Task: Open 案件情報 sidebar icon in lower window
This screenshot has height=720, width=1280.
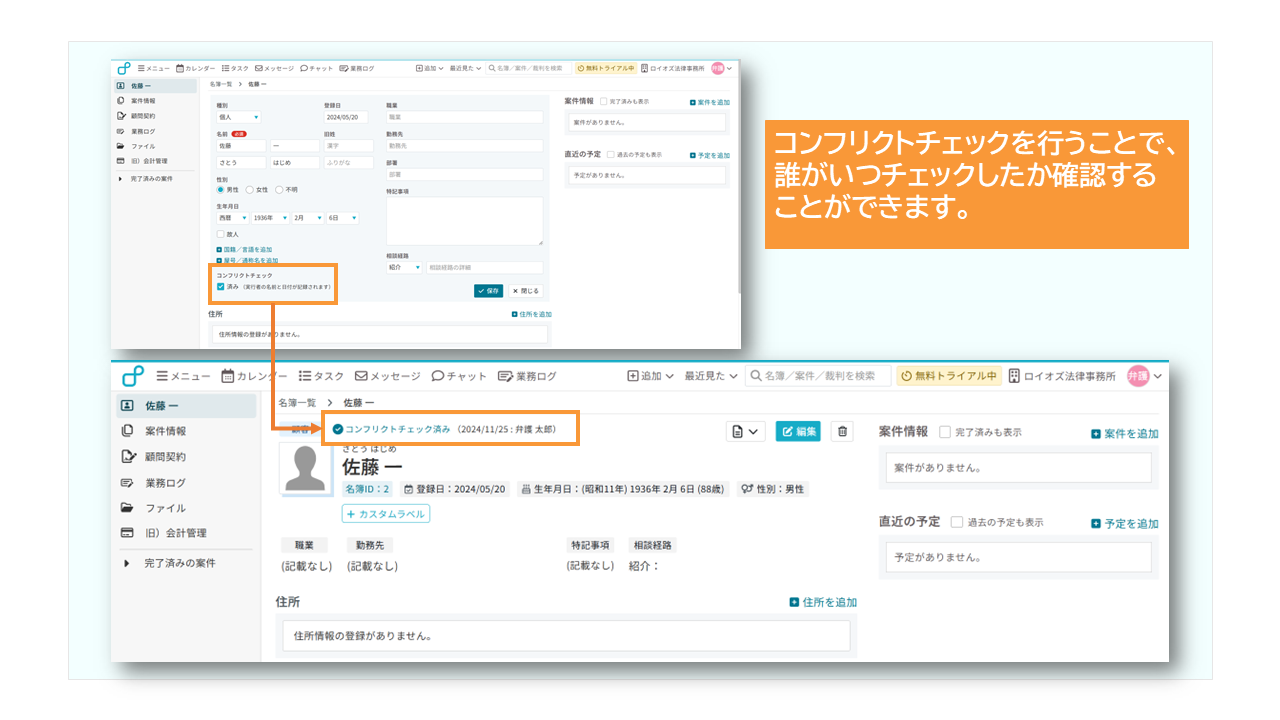Action: (127, 431)
